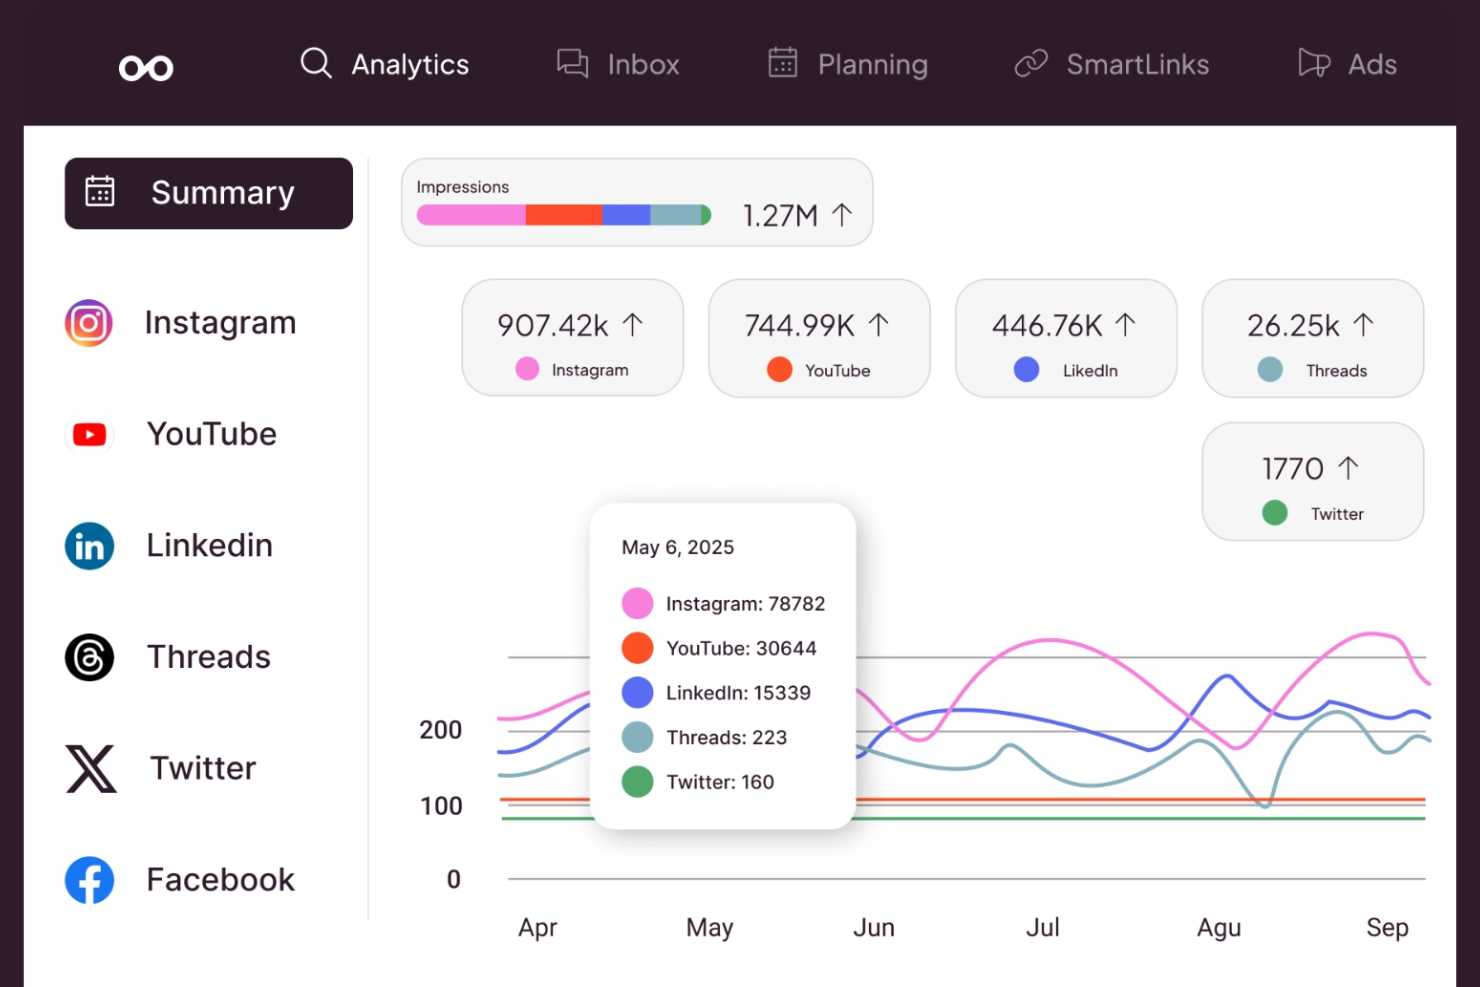1480x987 pixels.
Task: Click YouTube: 30644 in the tooltip
Action: [741, 648]
